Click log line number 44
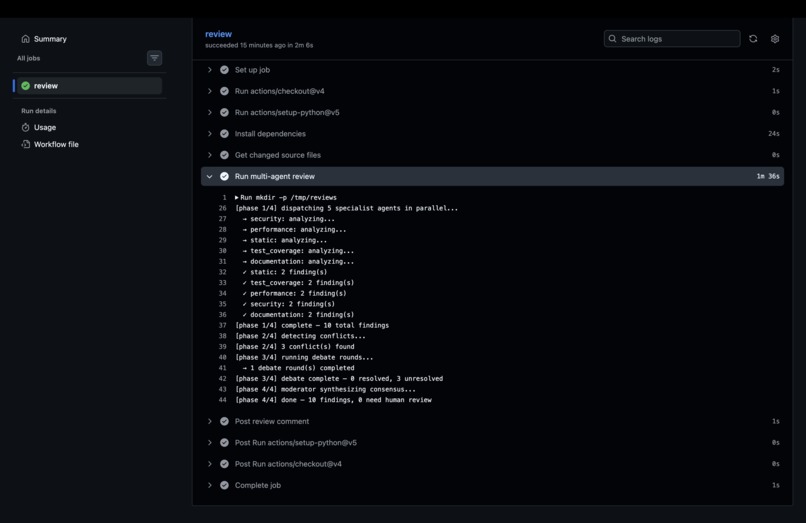The height and width of the screenshot is (523, 806). [x=223, y=400]
